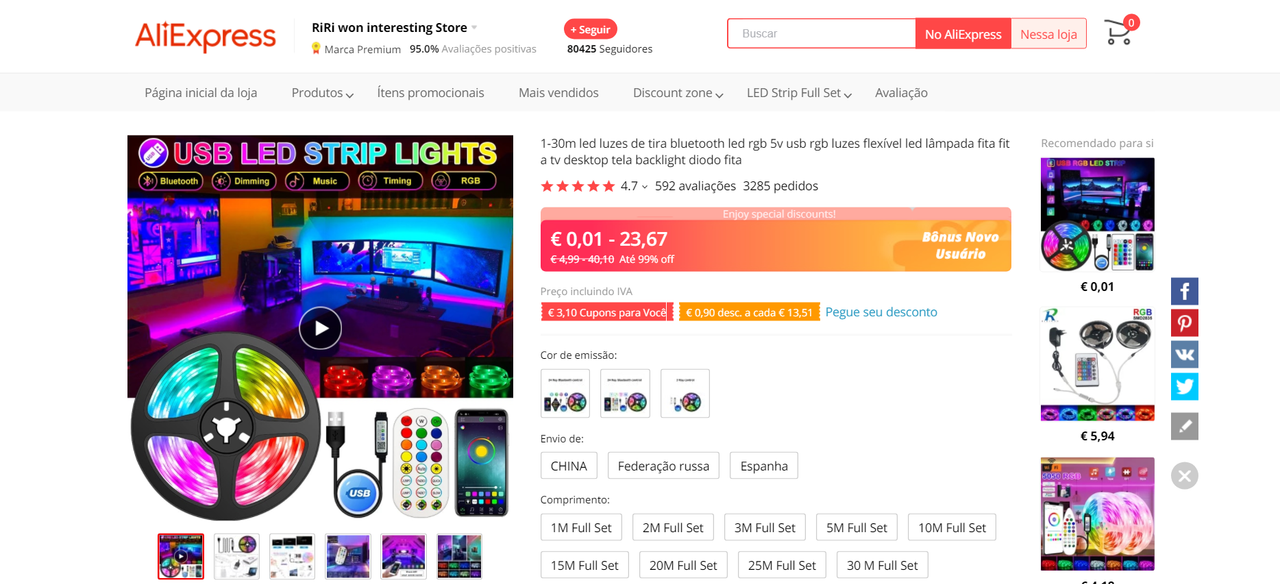Select CHINA shipping origin
This screenshot has height=584, width=1280.
569,466
